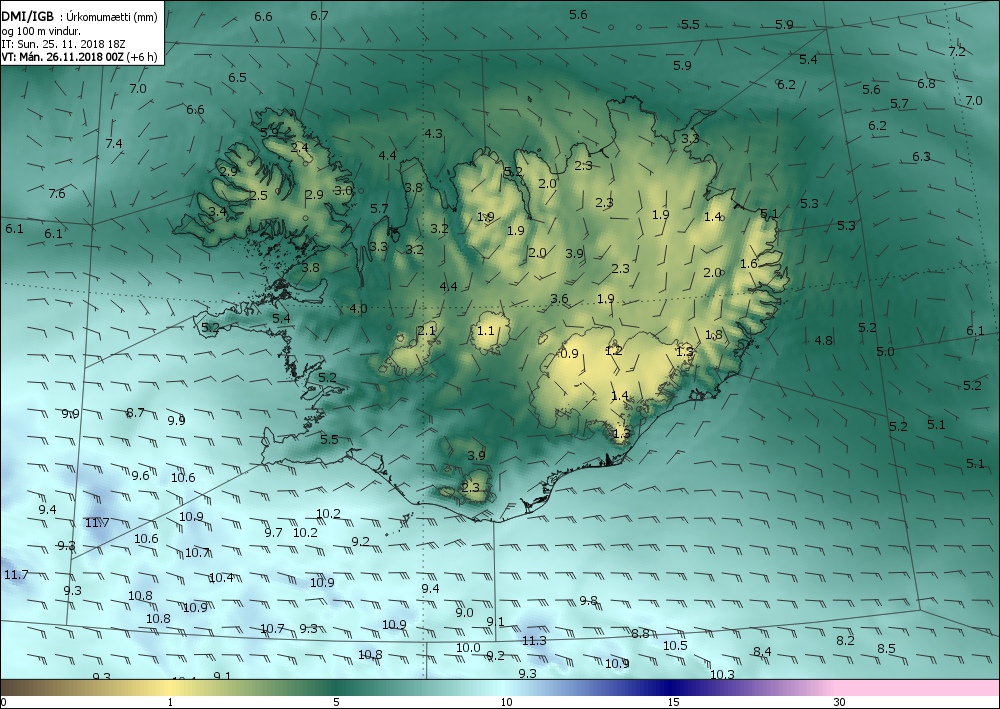The image size is (1000, 709).
Task: Click the value '3.4' on the Westfjords tip
Action: pyautogui.click(x=217, y=211)
